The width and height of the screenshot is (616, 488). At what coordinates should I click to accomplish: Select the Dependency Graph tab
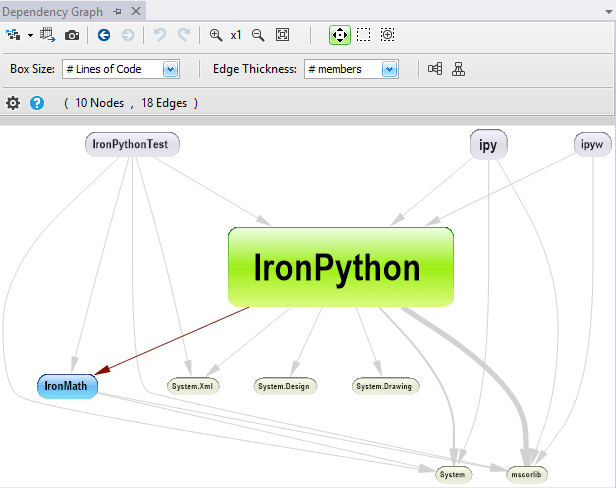coord(52,11)
